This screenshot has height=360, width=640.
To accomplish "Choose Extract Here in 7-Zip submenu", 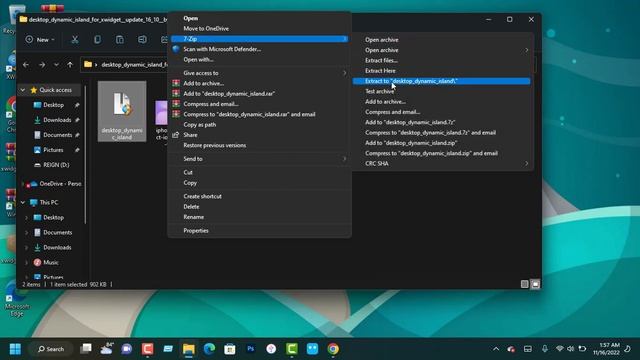I will coord(442,71).
